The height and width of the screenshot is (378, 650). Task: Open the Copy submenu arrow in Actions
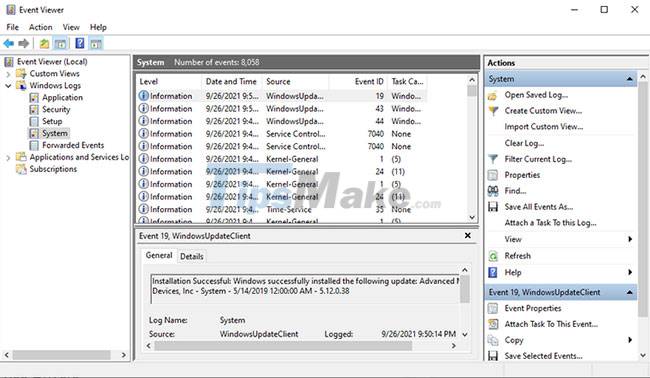tap(630, 340)
